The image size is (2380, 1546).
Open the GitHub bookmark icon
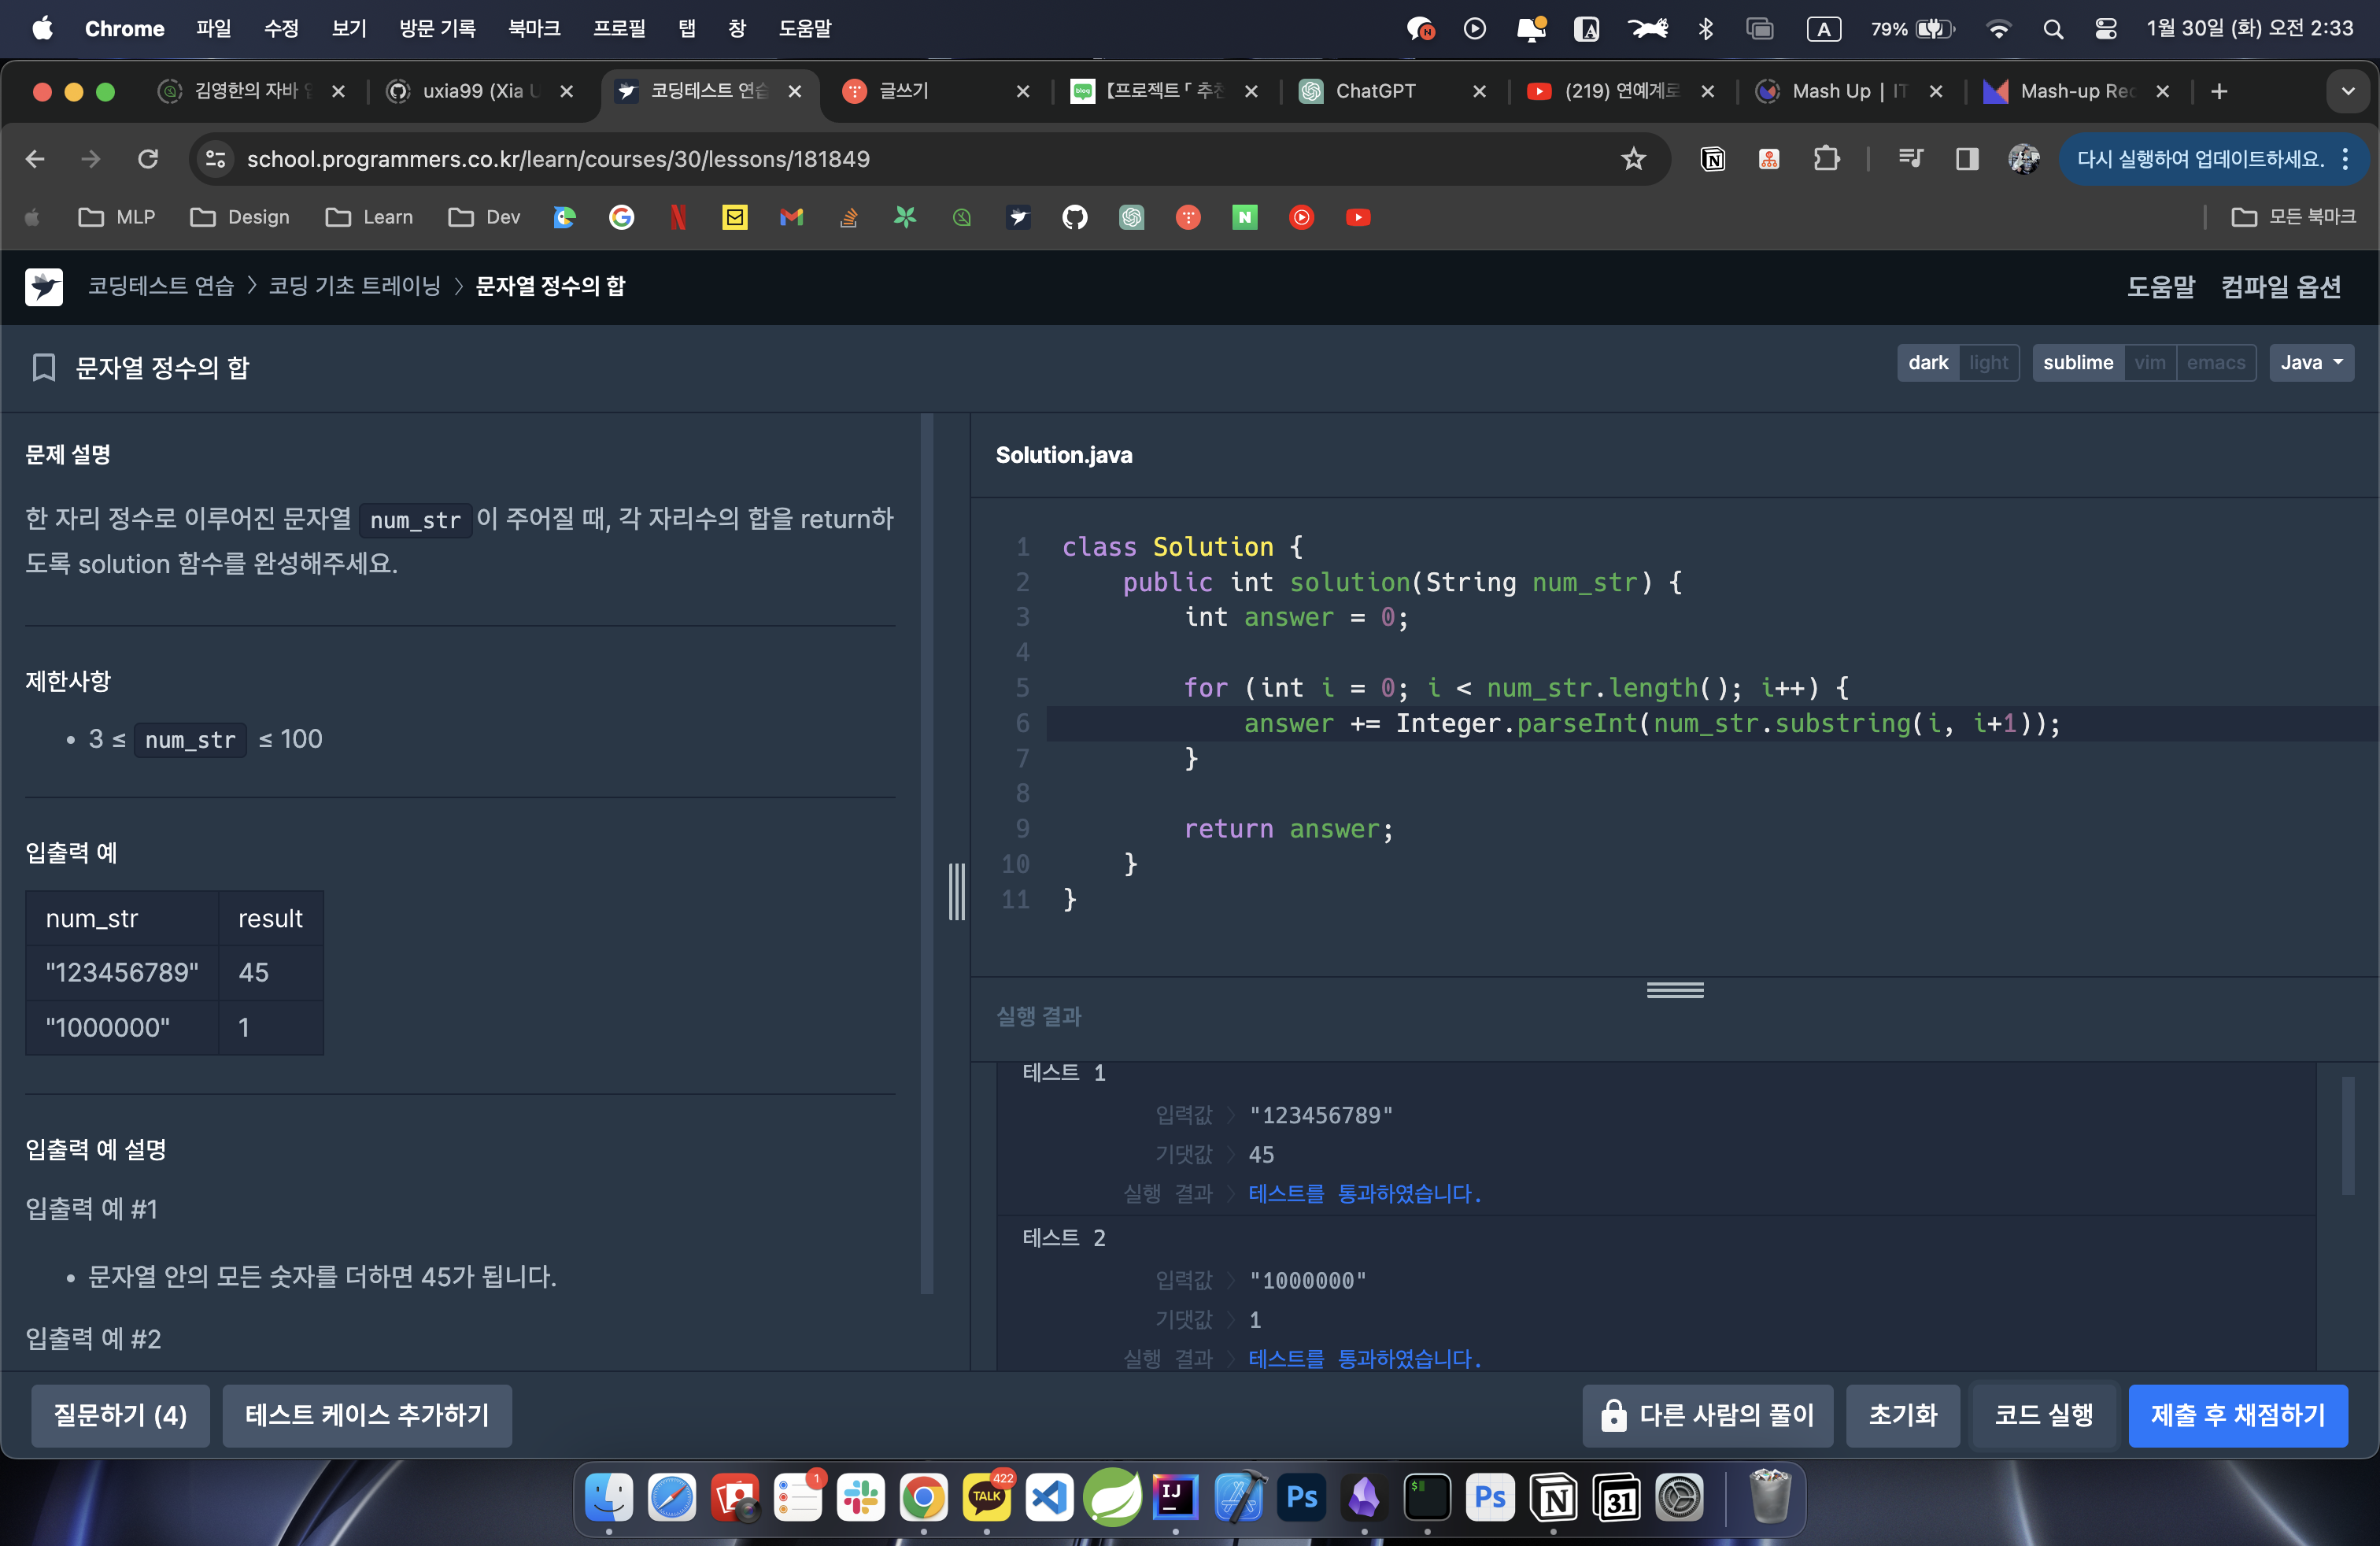click(1074, 217)
